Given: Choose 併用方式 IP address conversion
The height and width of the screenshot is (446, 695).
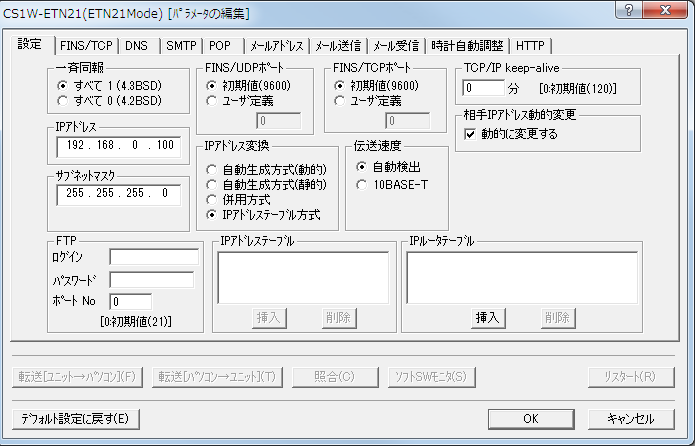Looking at the screenshot, I should (211, 200).
